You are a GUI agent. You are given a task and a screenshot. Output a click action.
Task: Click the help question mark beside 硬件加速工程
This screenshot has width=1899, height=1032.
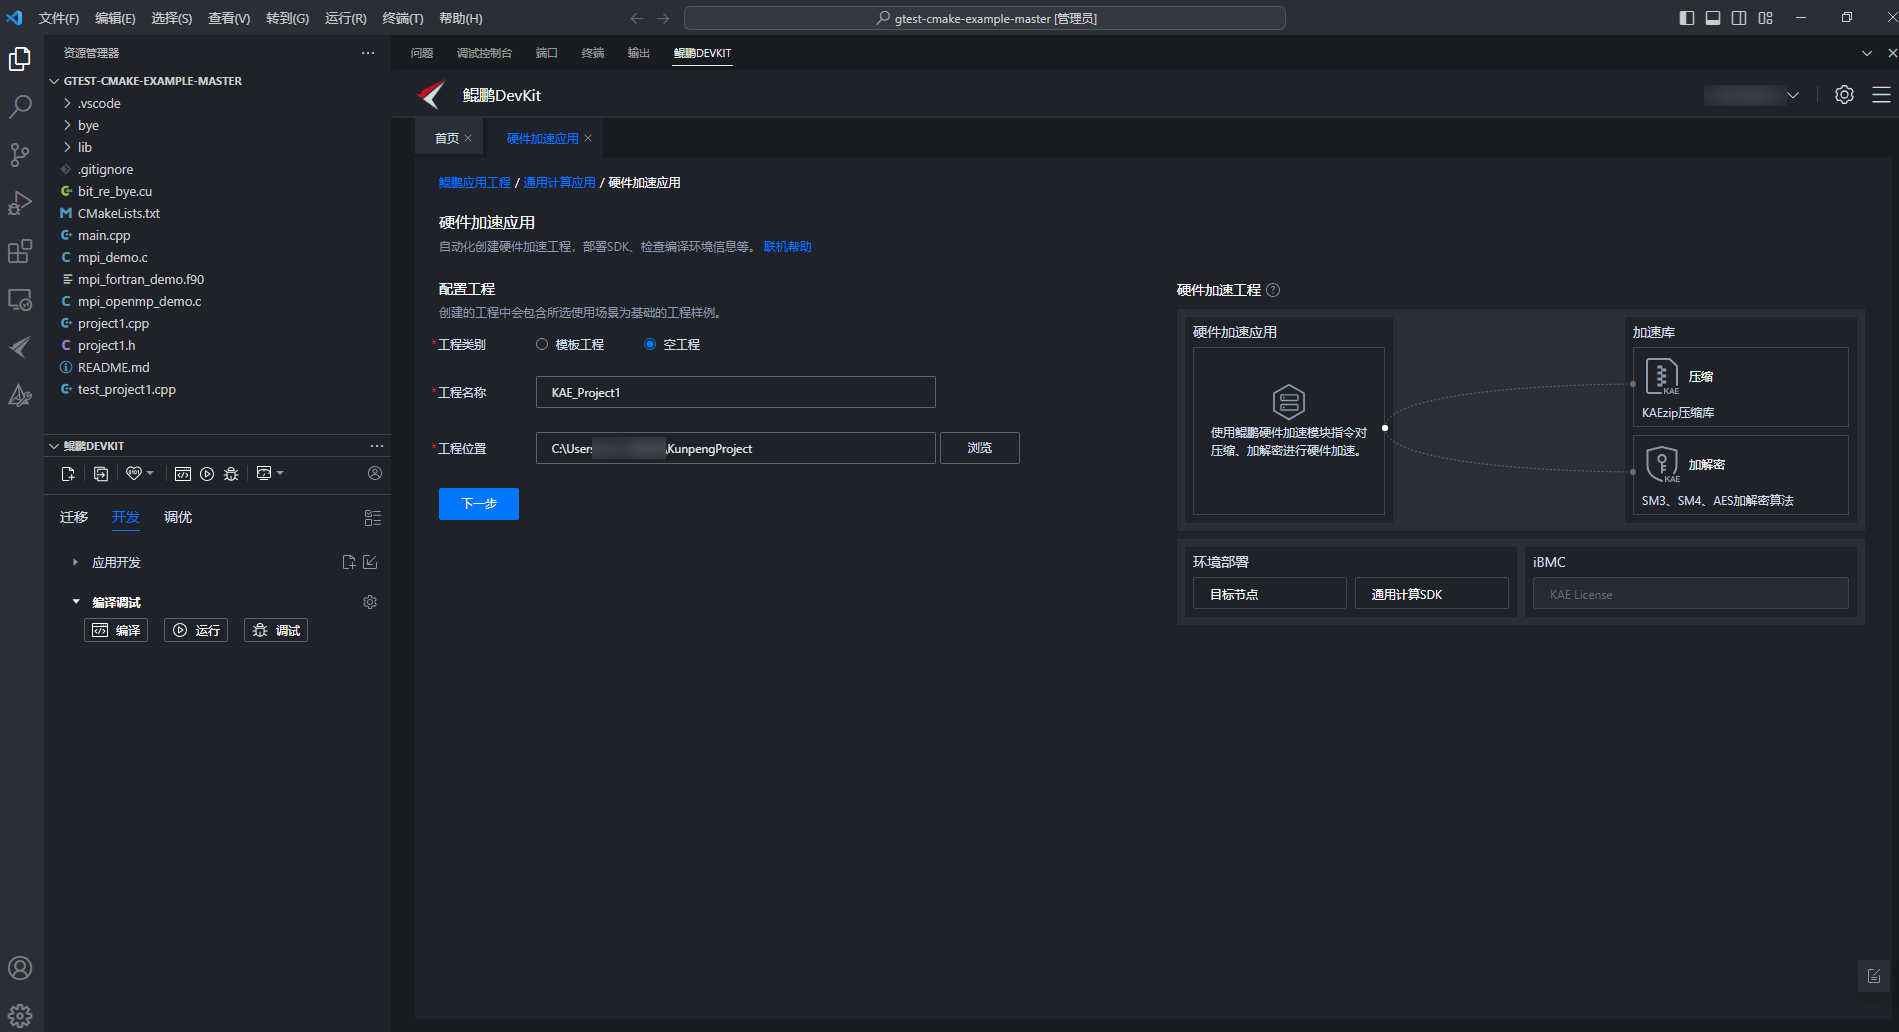[x=1273, y=290]
